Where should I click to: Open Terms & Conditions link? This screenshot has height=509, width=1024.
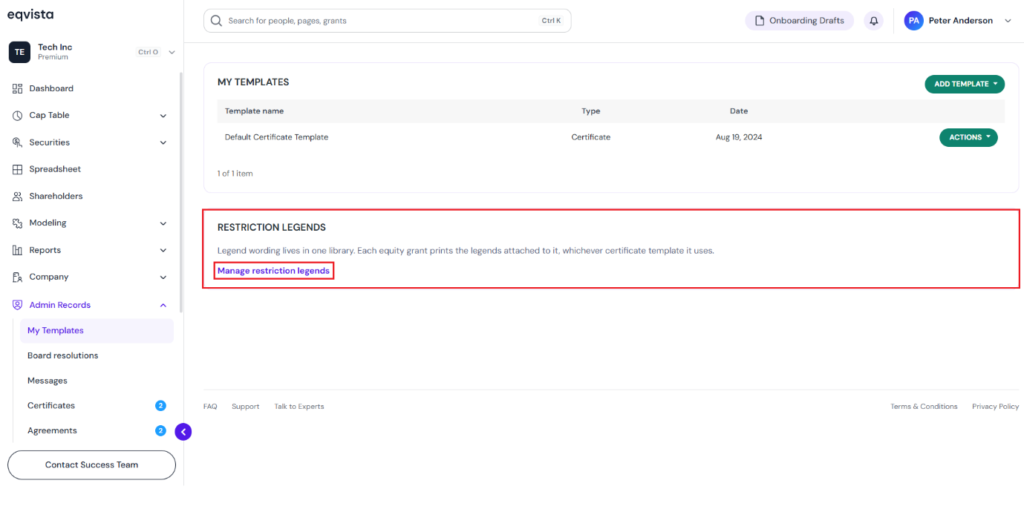[x=923, y=406]
